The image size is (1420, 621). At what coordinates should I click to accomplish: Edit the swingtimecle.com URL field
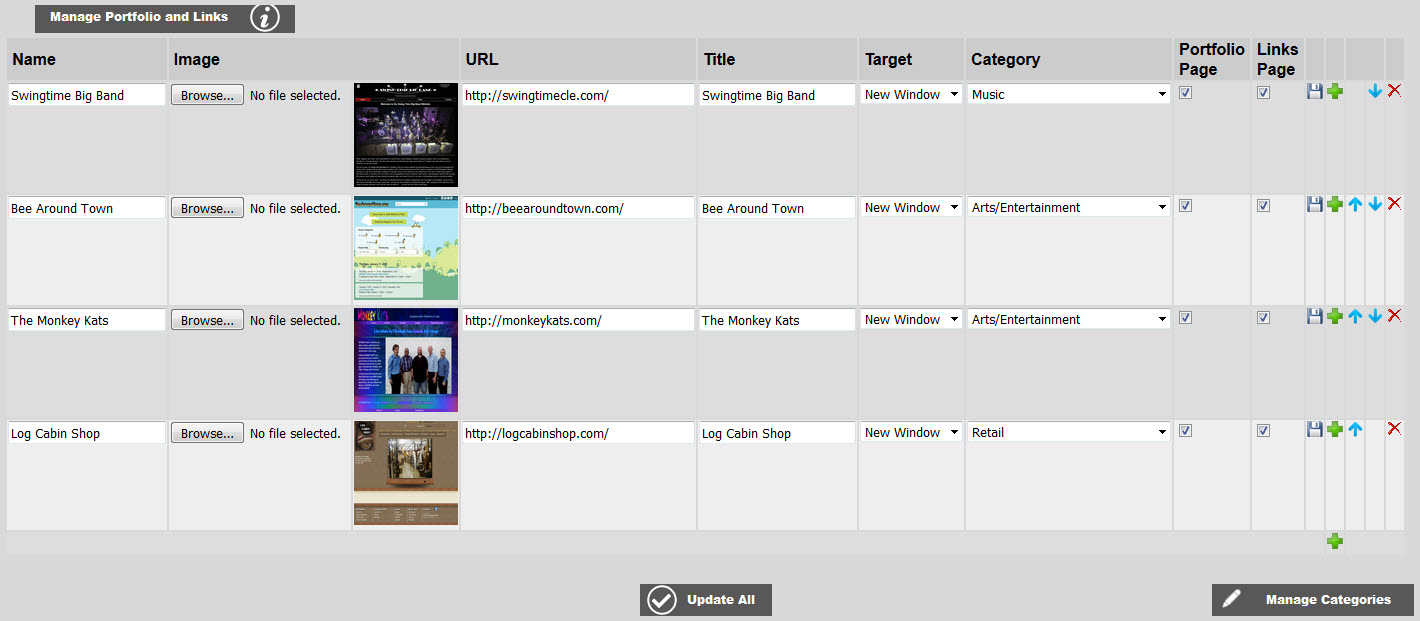click(x=578, y=95)
